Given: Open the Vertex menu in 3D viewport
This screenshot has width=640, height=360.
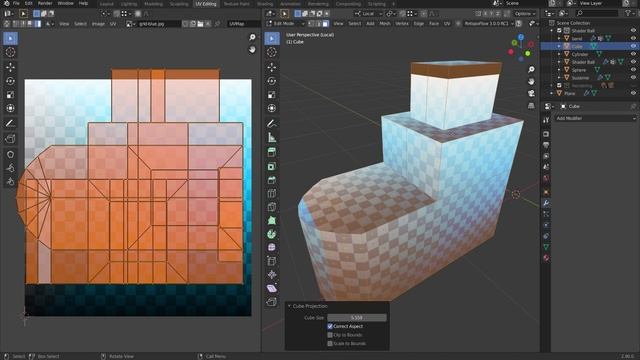Looking at the screenshot, I should [402, 24].
